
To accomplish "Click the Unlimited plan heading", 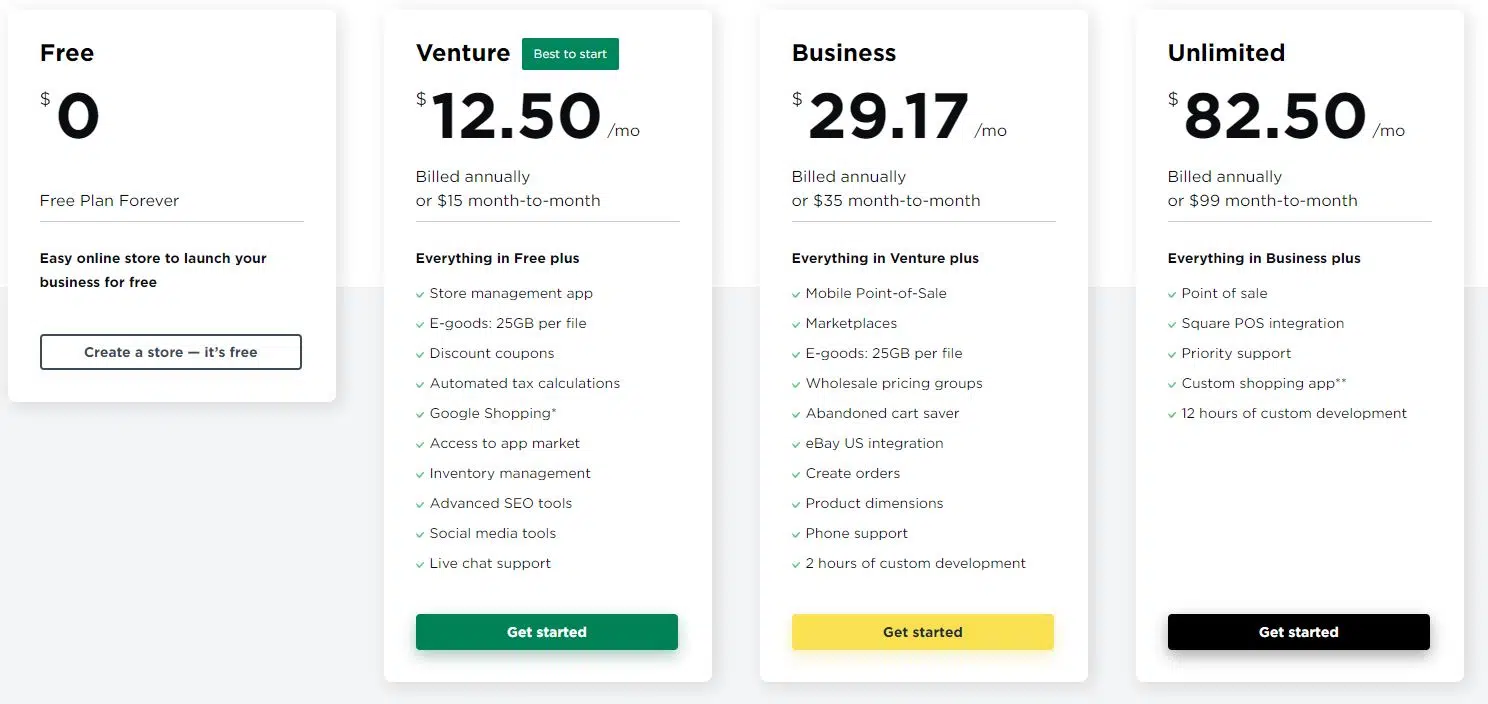I will [x=1226, y=53].
